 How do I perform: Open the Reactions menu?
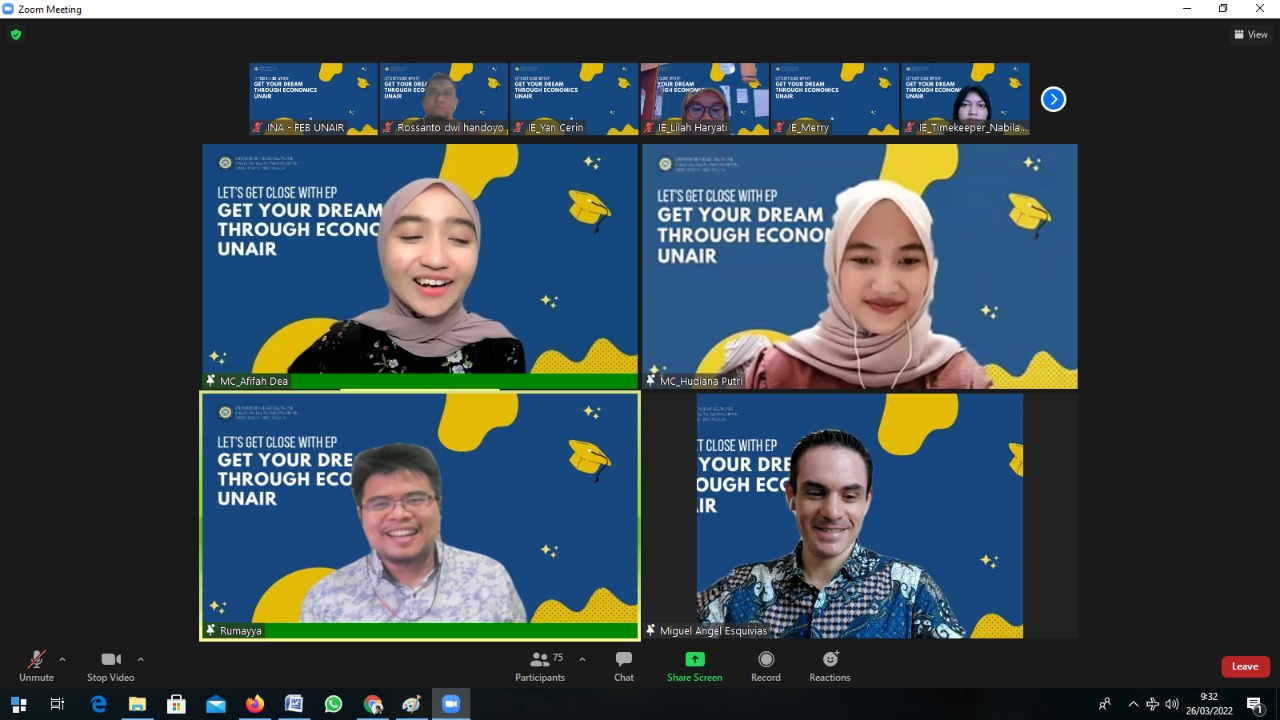829,666
